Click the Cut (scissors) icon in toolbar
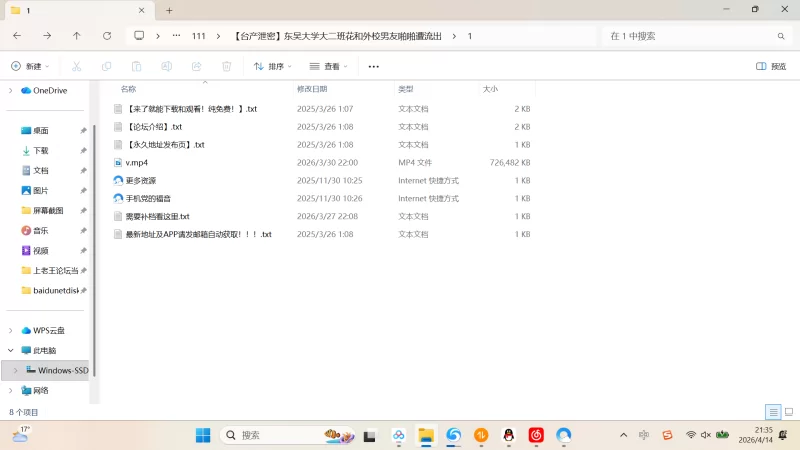 pyautogui.click(x=75, y=66)
